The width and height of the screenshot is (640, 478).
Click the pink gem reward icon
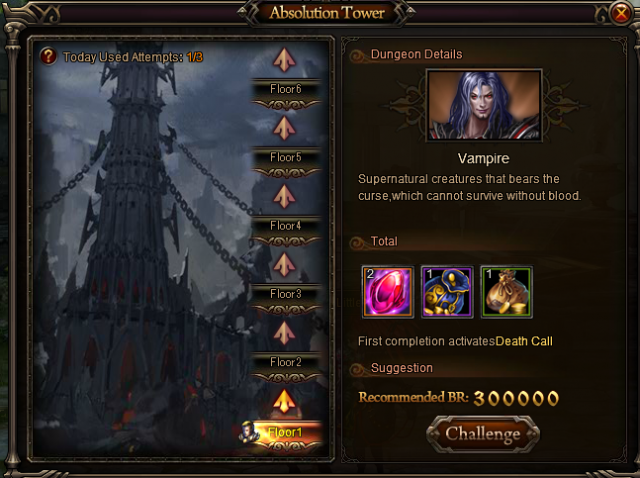(388, 291)
